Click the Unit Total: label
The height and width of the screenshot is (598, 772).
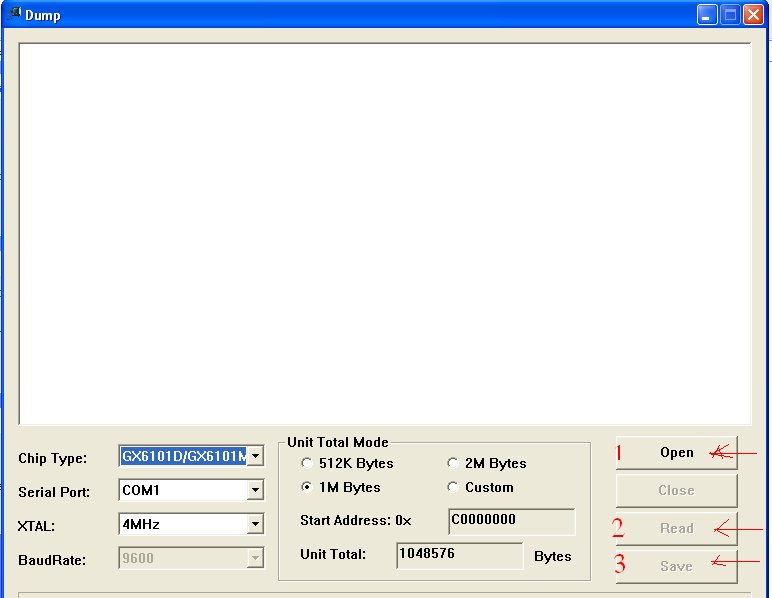(333, 554)
